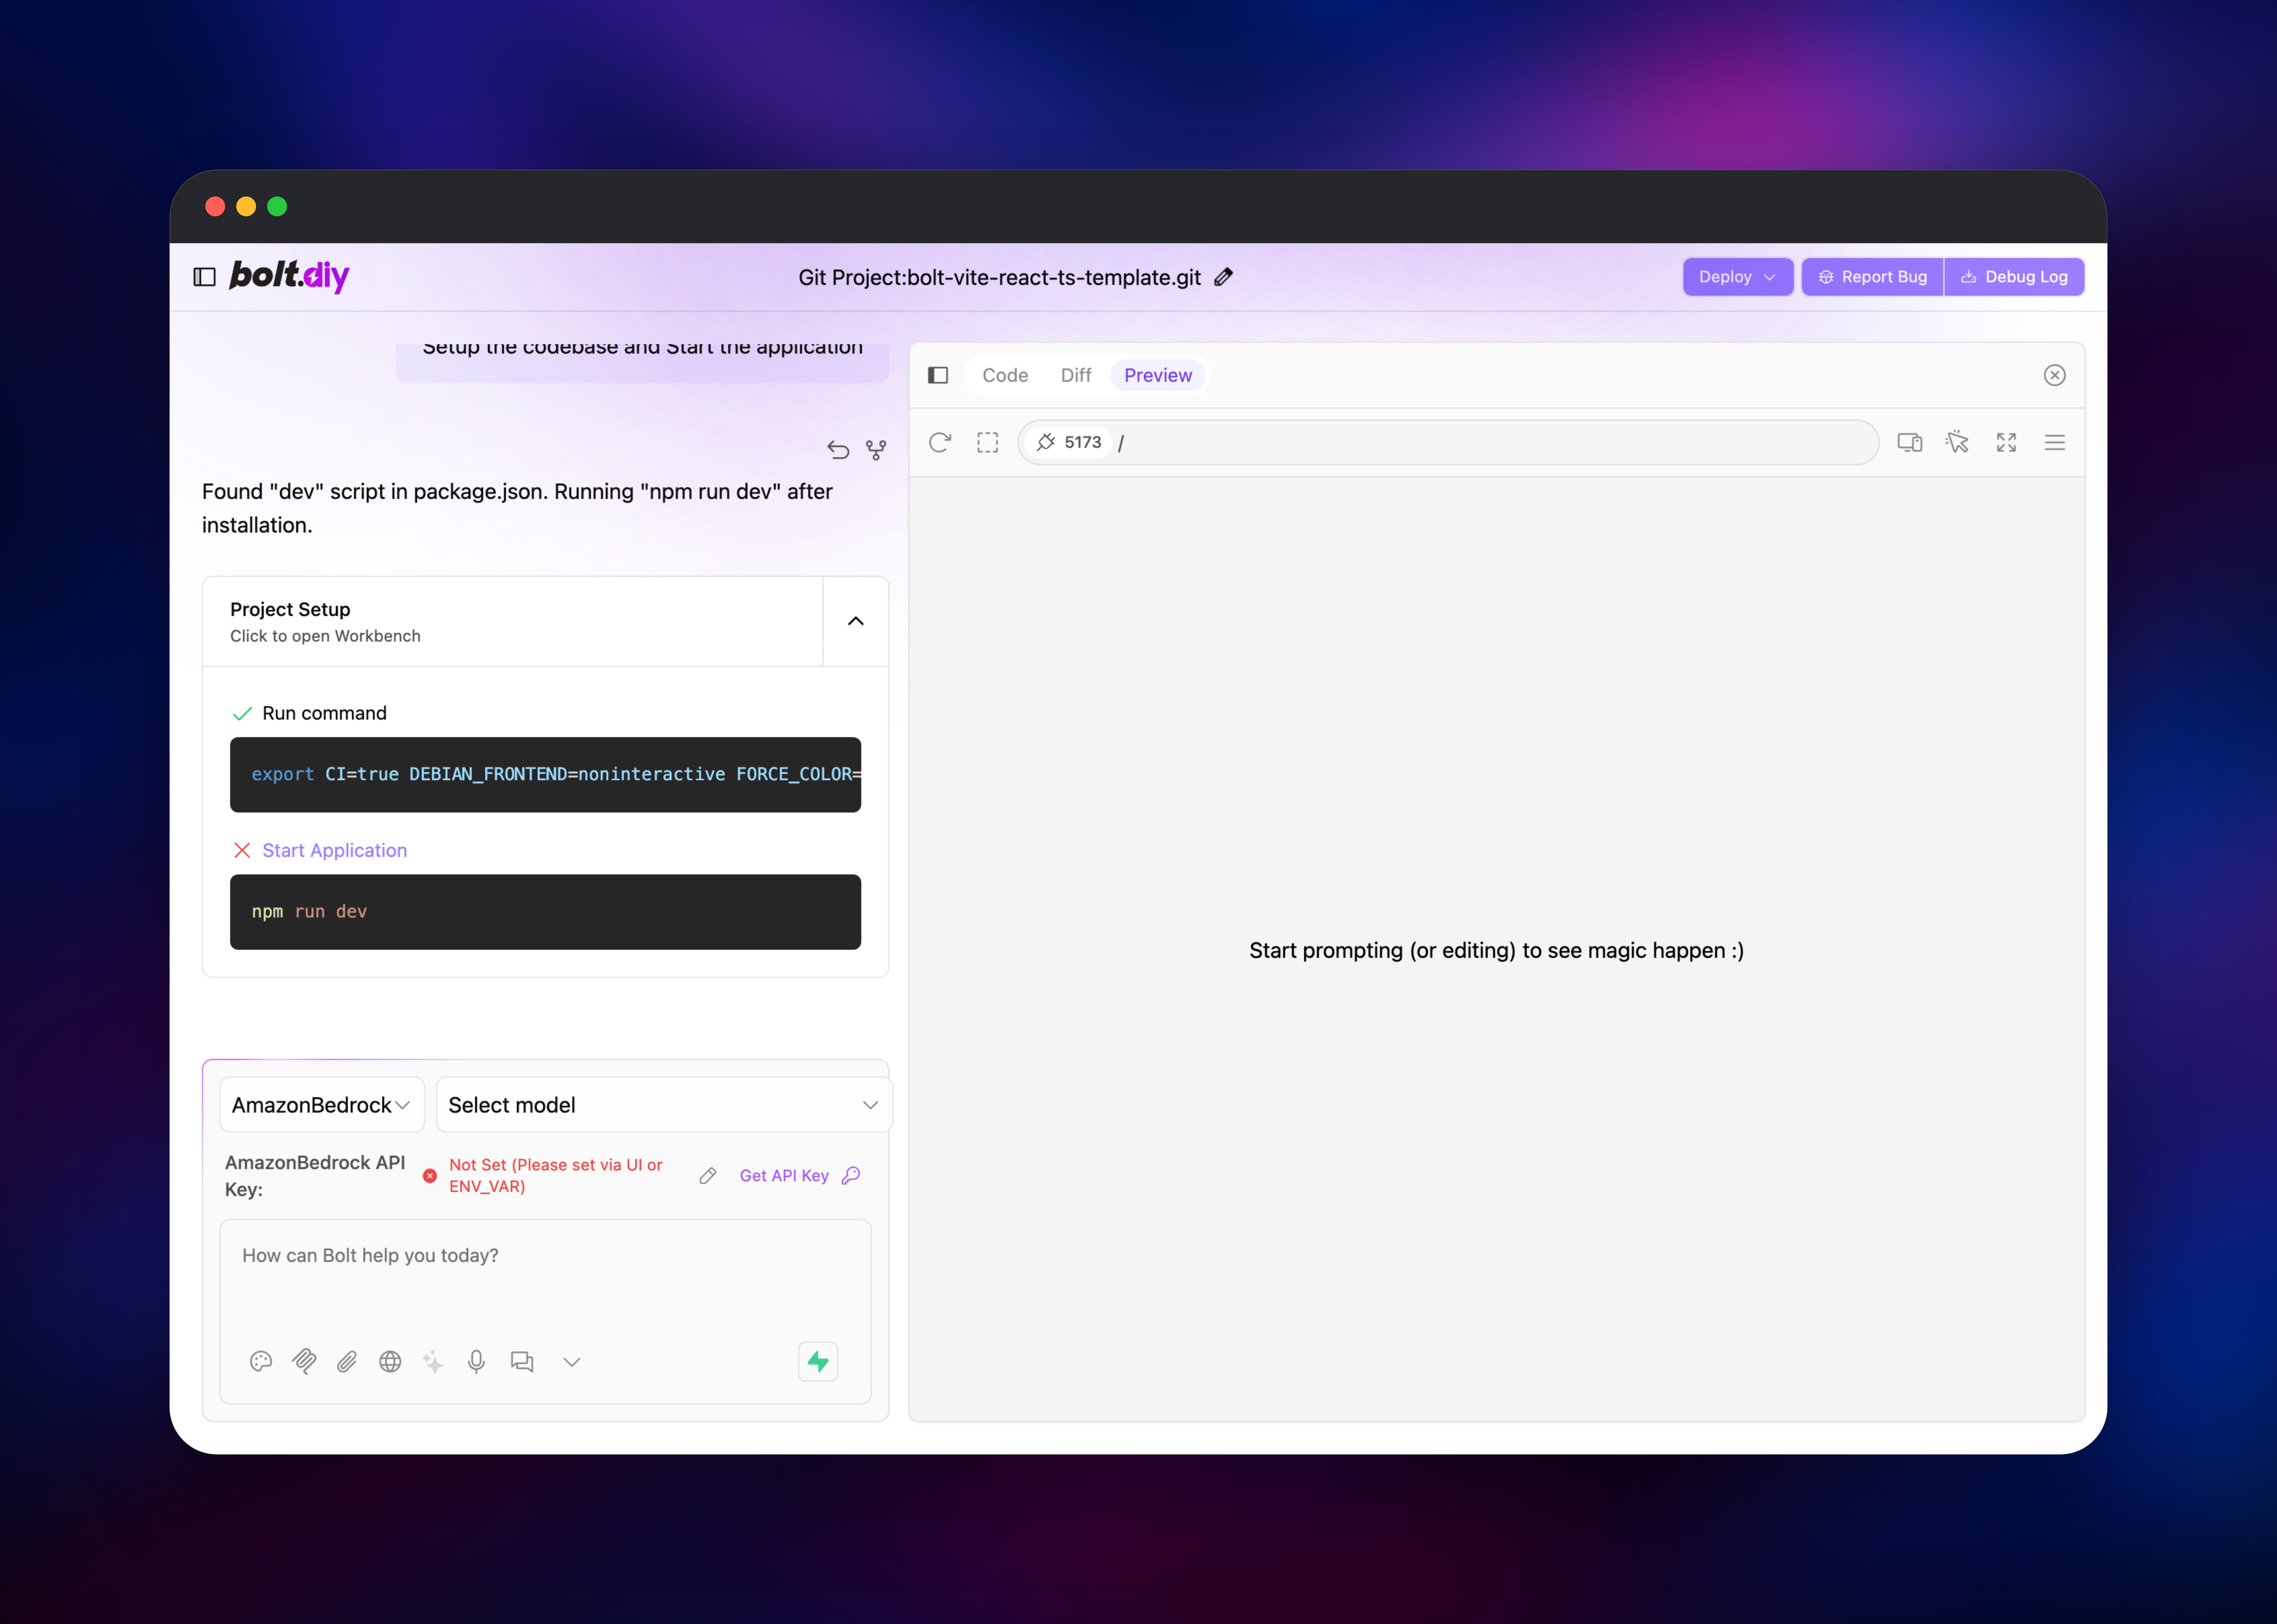Click the red 'Not Set' API key status text
This screenshot has width=2277, height=1624.
556,1176
